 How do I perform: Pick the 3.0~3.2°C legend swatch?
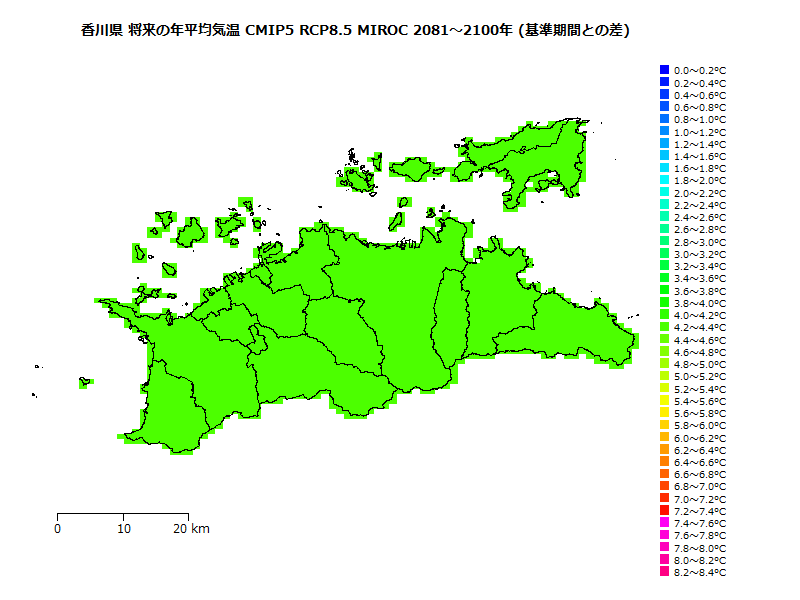click(x=664, y=254)
